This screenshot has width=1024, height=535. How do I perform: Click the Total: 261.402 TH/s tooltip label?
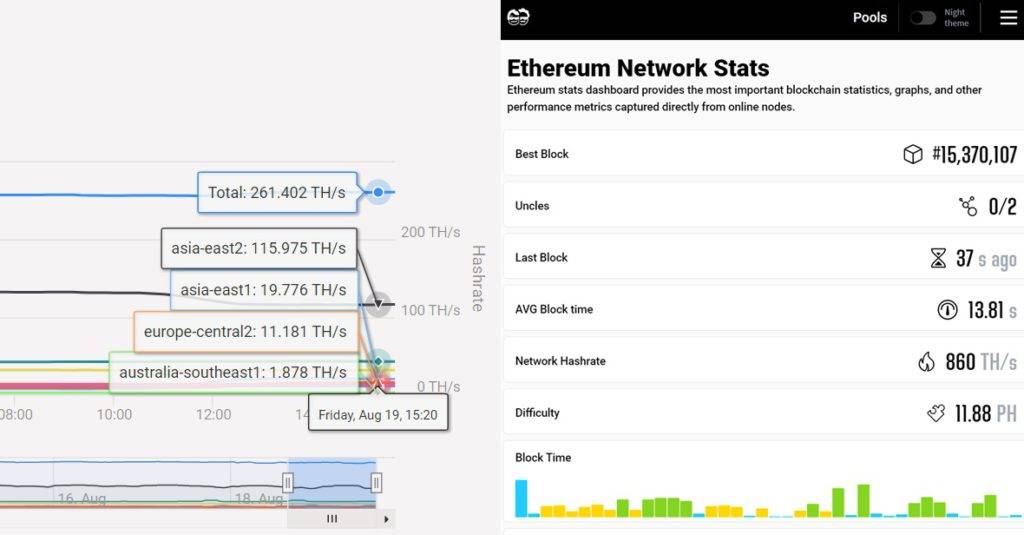[277, 192]
